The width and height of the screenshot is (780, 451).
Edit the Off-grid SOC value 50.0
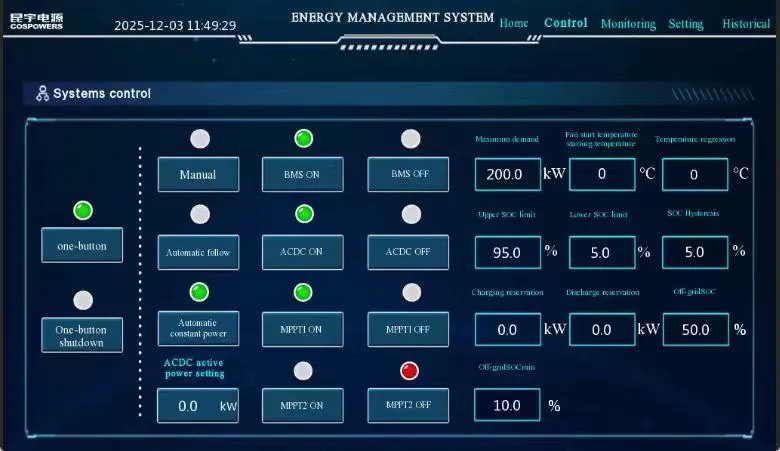(695, 329)
